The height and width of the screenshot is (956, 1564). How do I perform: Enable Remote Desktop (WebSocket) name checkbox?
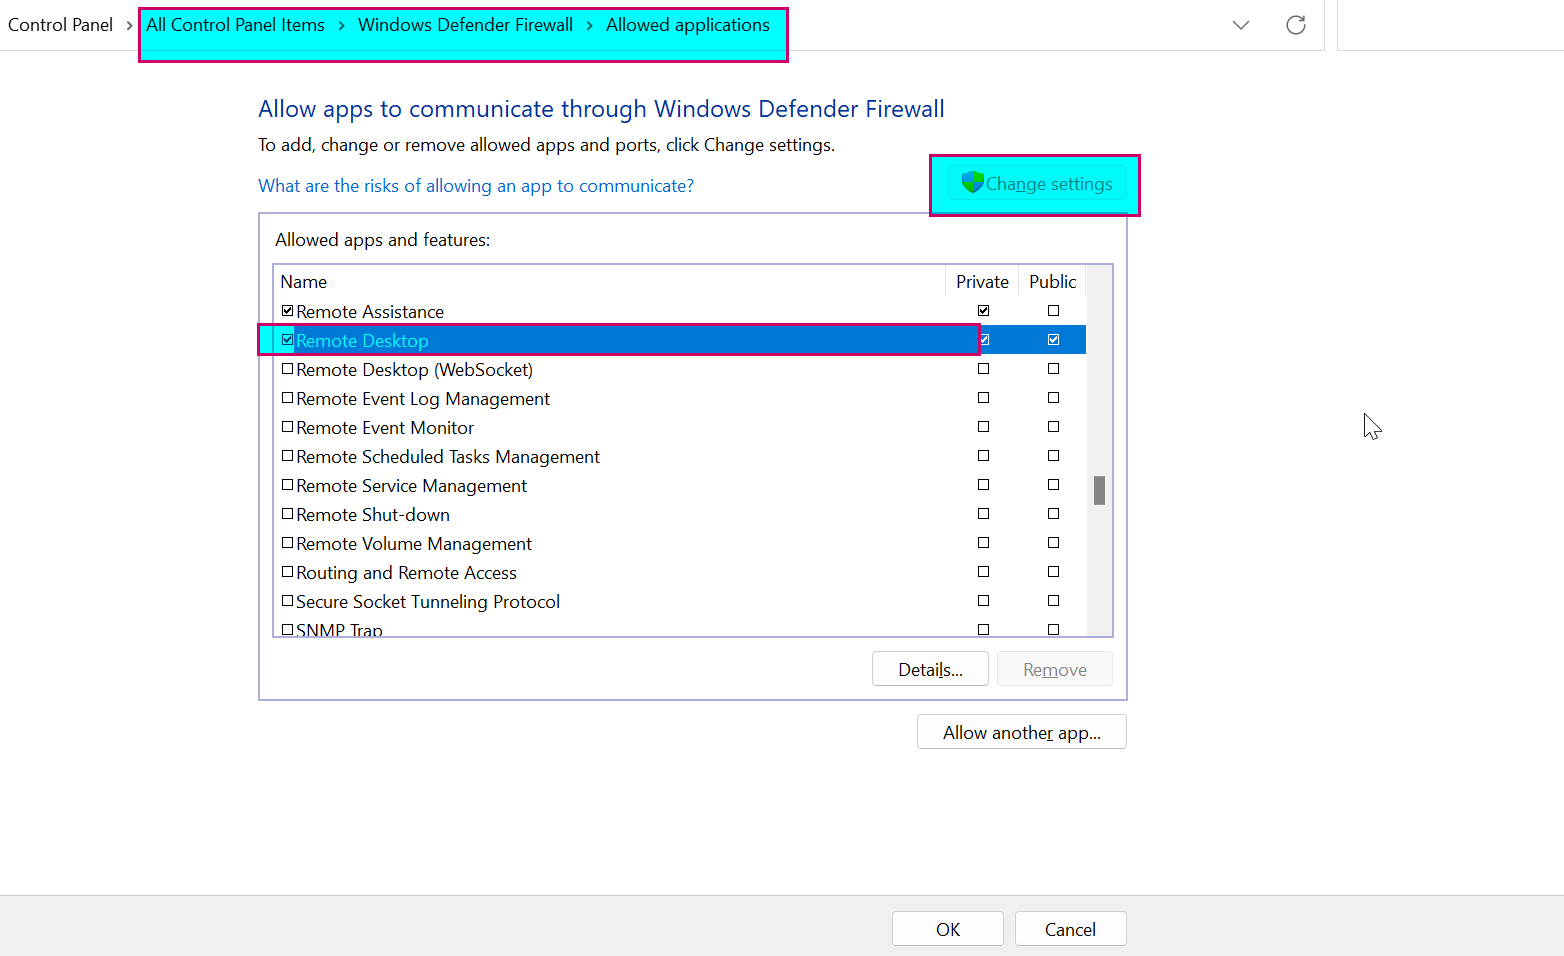[x=287, y=369]
